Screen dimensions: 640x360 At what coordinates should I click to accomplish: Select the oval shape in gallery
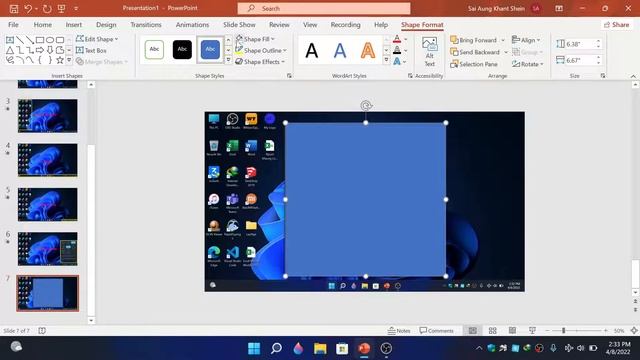point(50,40)
